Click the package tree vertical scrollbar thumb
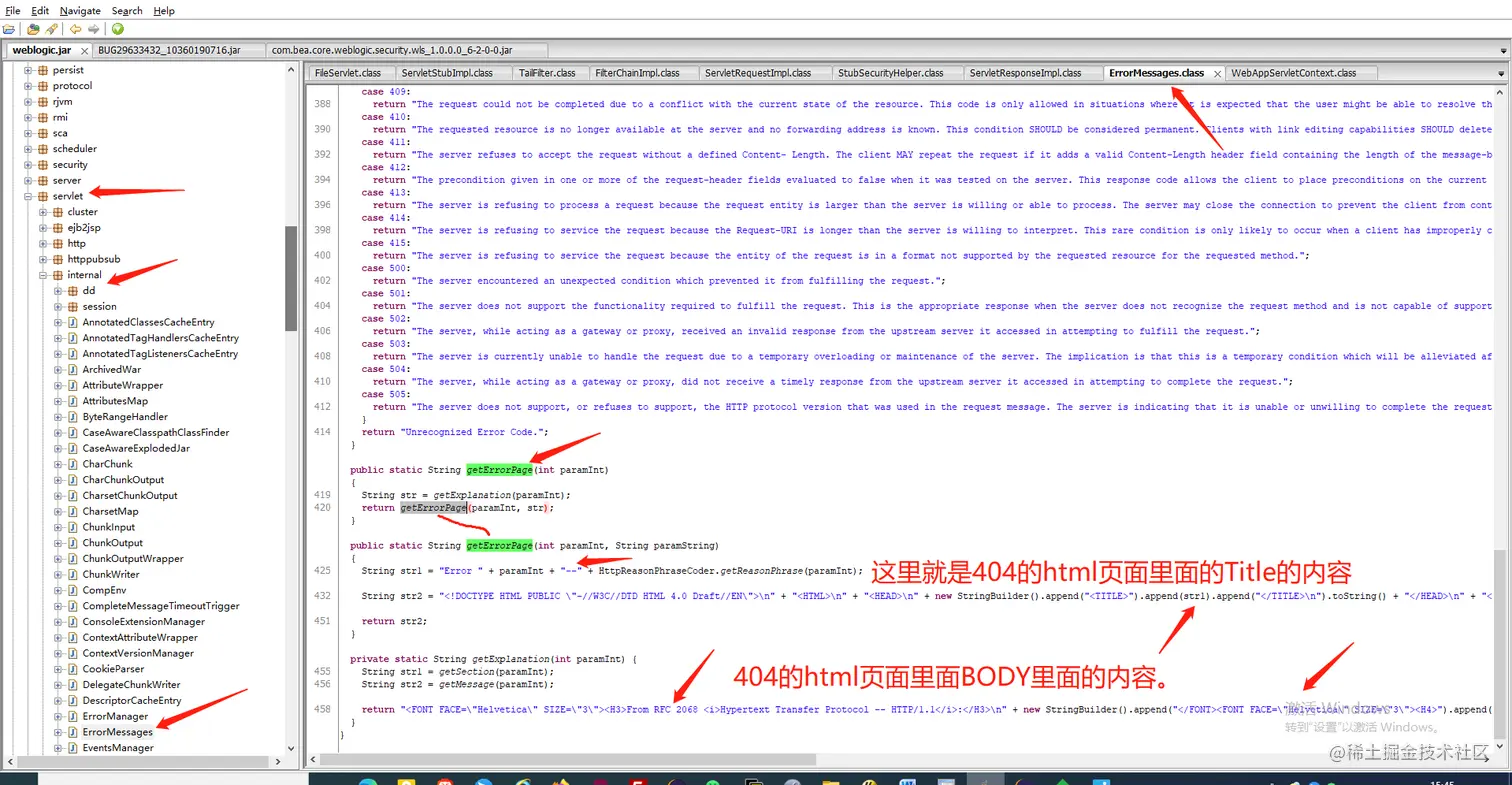The height and width of the screenshot is (785, 1512). [x=291, y=278]
